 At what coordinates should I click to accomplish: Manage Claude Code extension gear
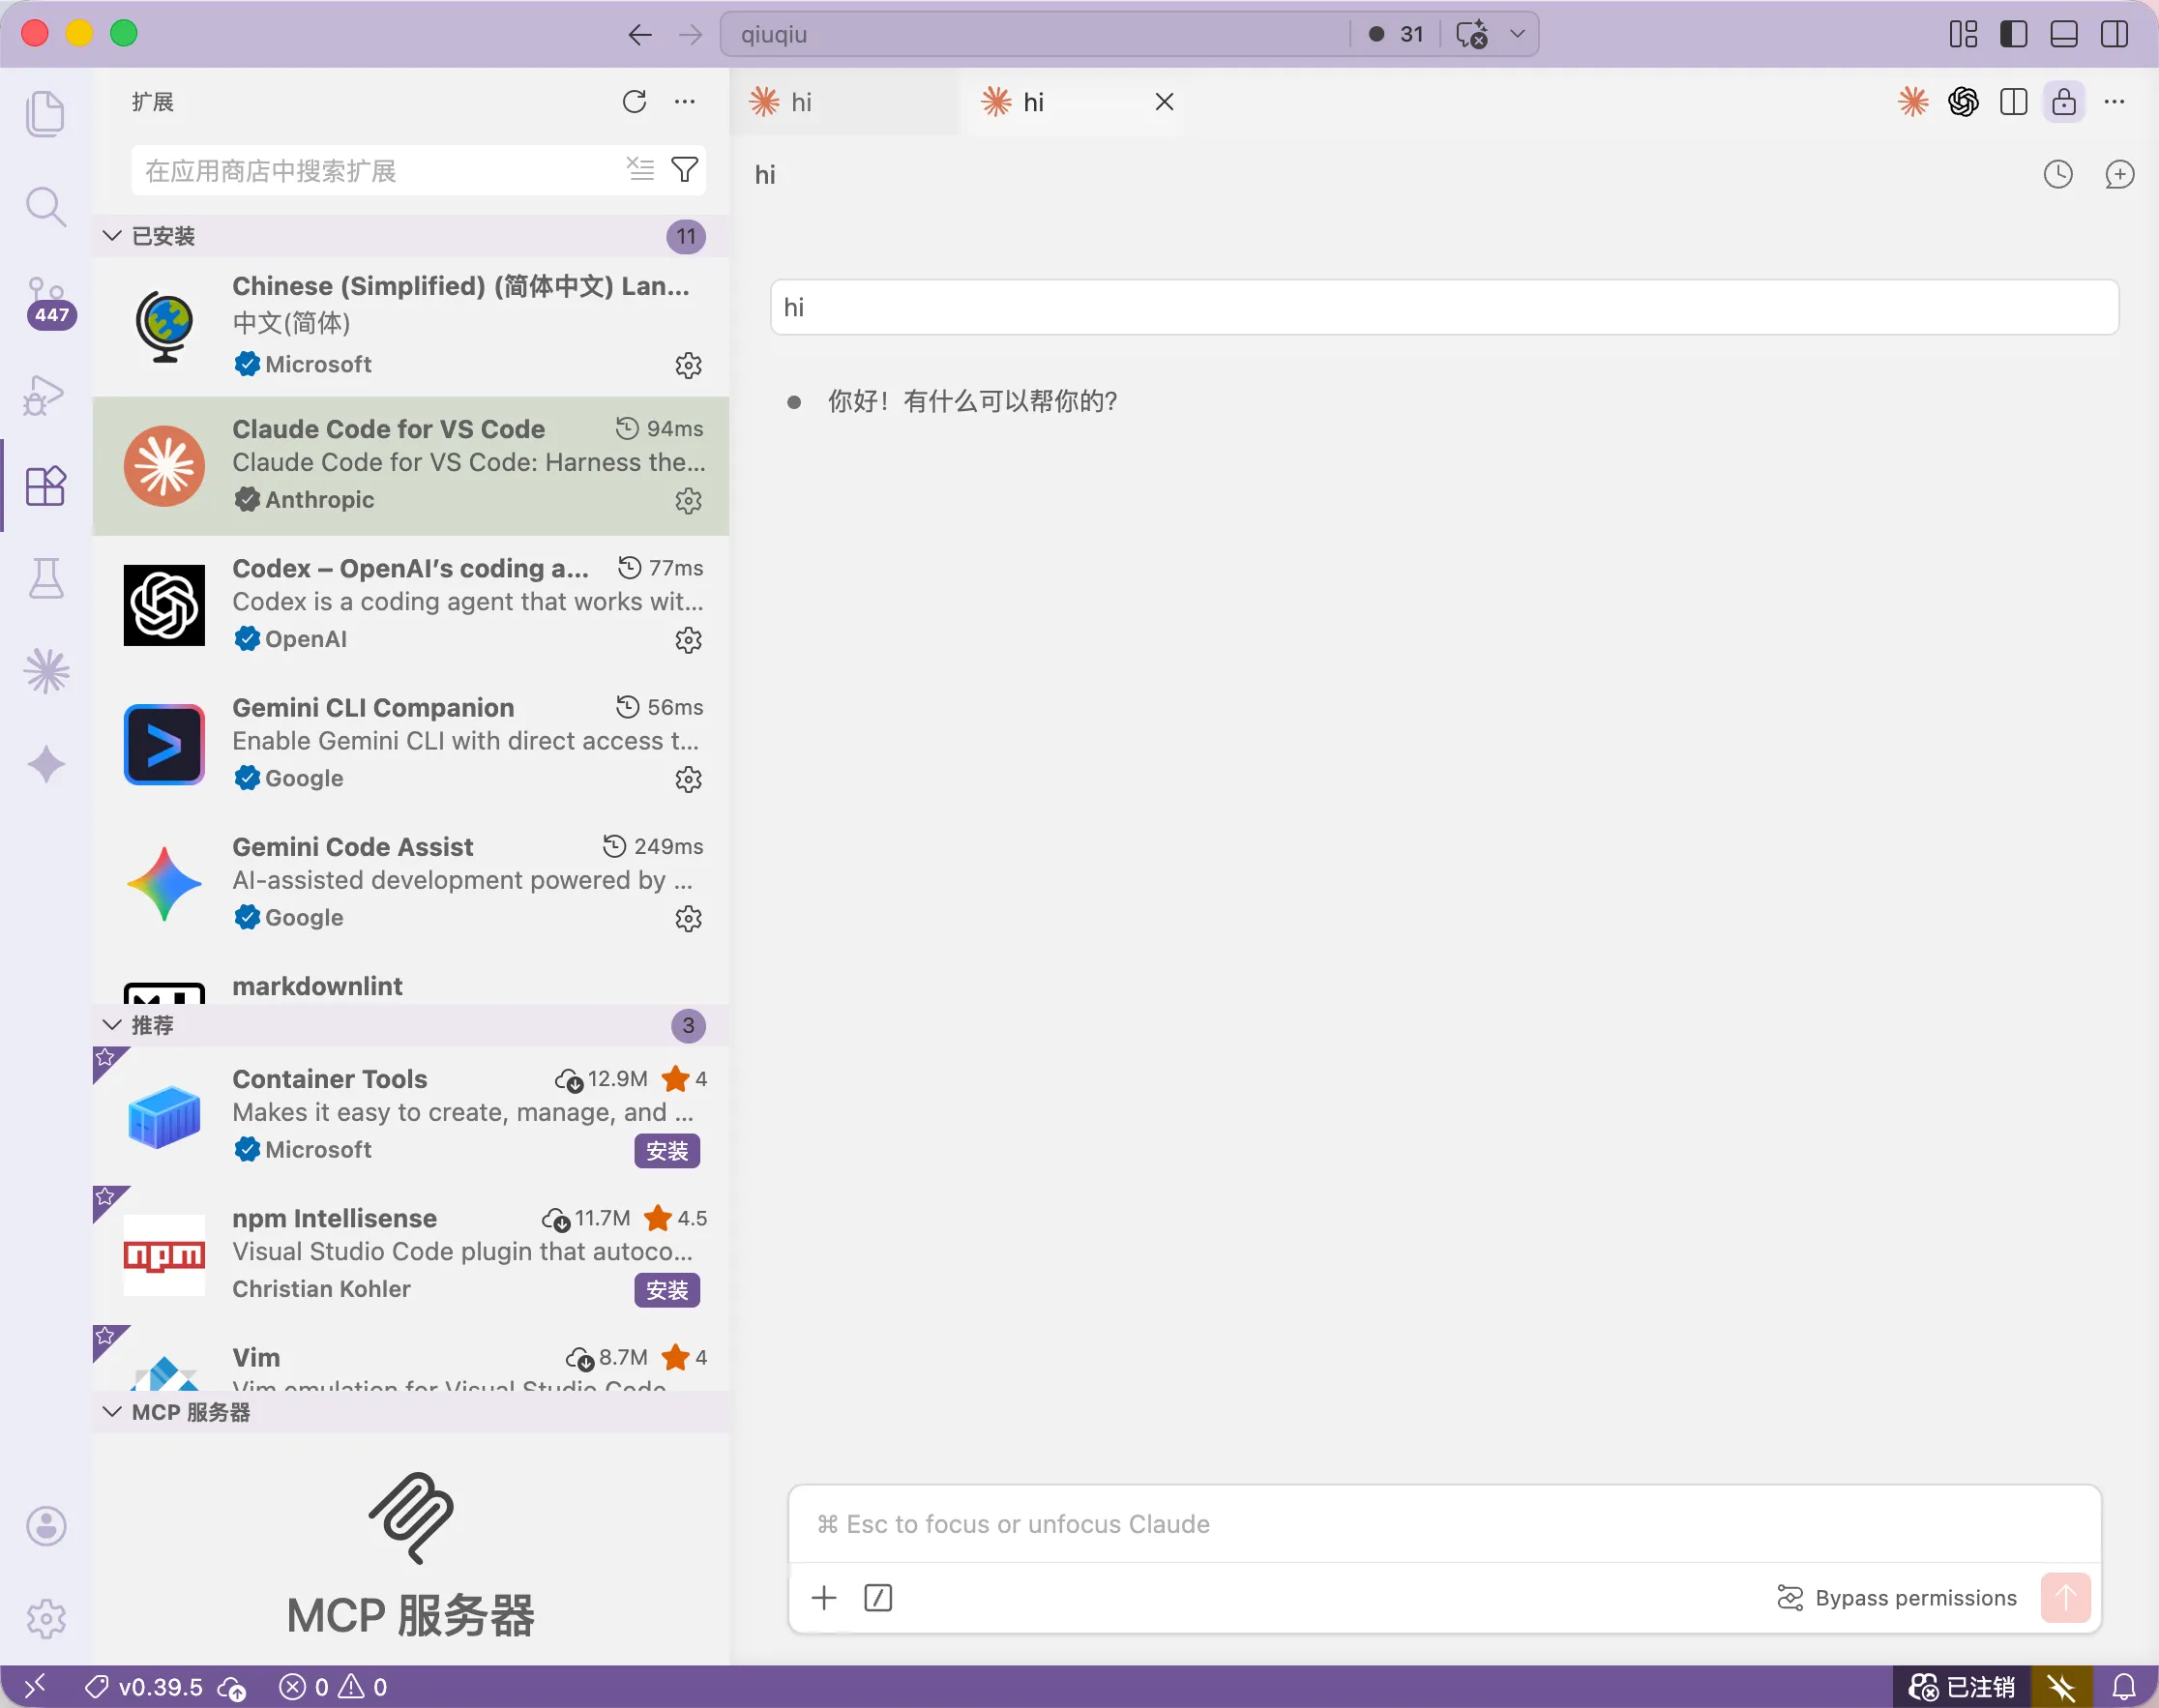(688, 500)
